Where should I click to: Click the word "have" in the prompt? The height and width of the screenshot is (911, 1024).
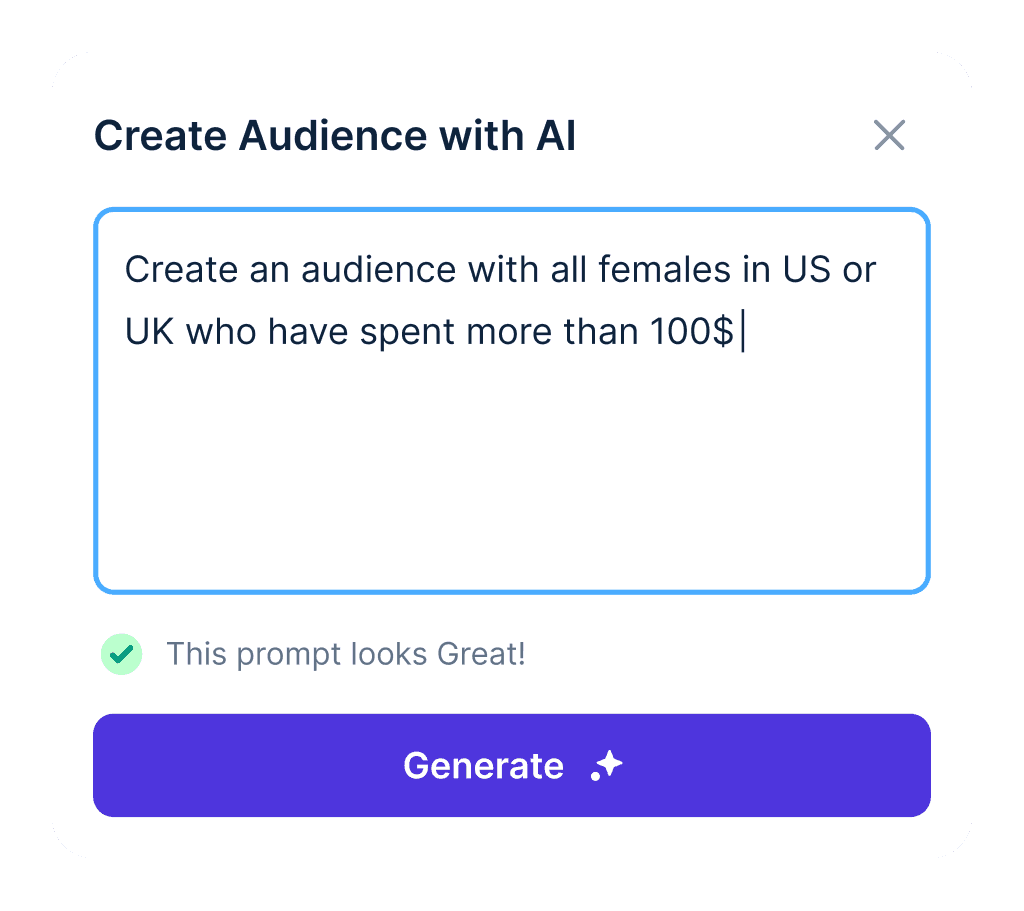tap(308, 331)
